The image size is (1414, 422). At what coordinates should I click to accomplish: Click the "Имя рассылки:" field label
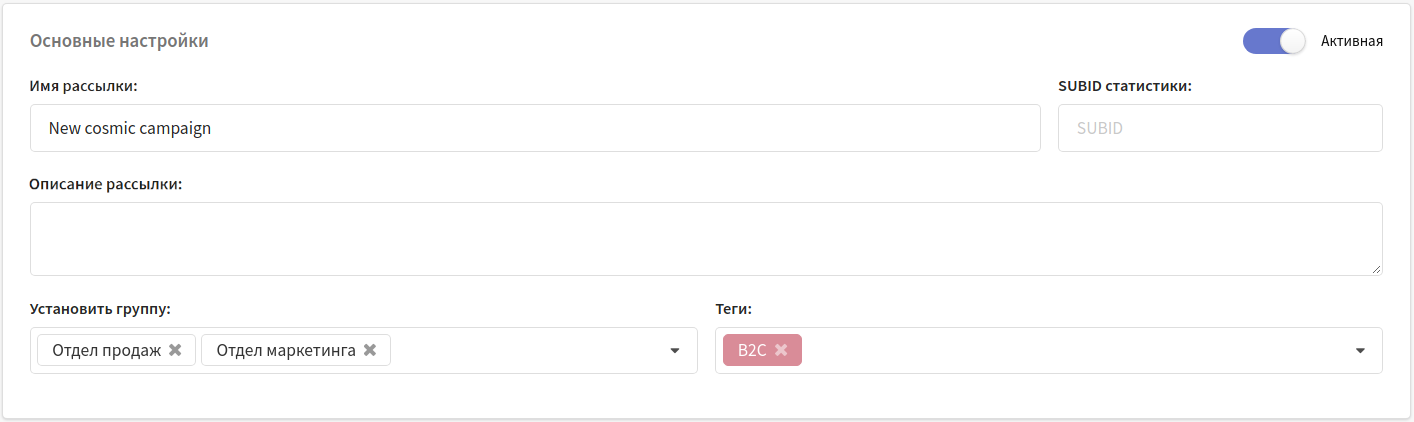pos(83,86)
